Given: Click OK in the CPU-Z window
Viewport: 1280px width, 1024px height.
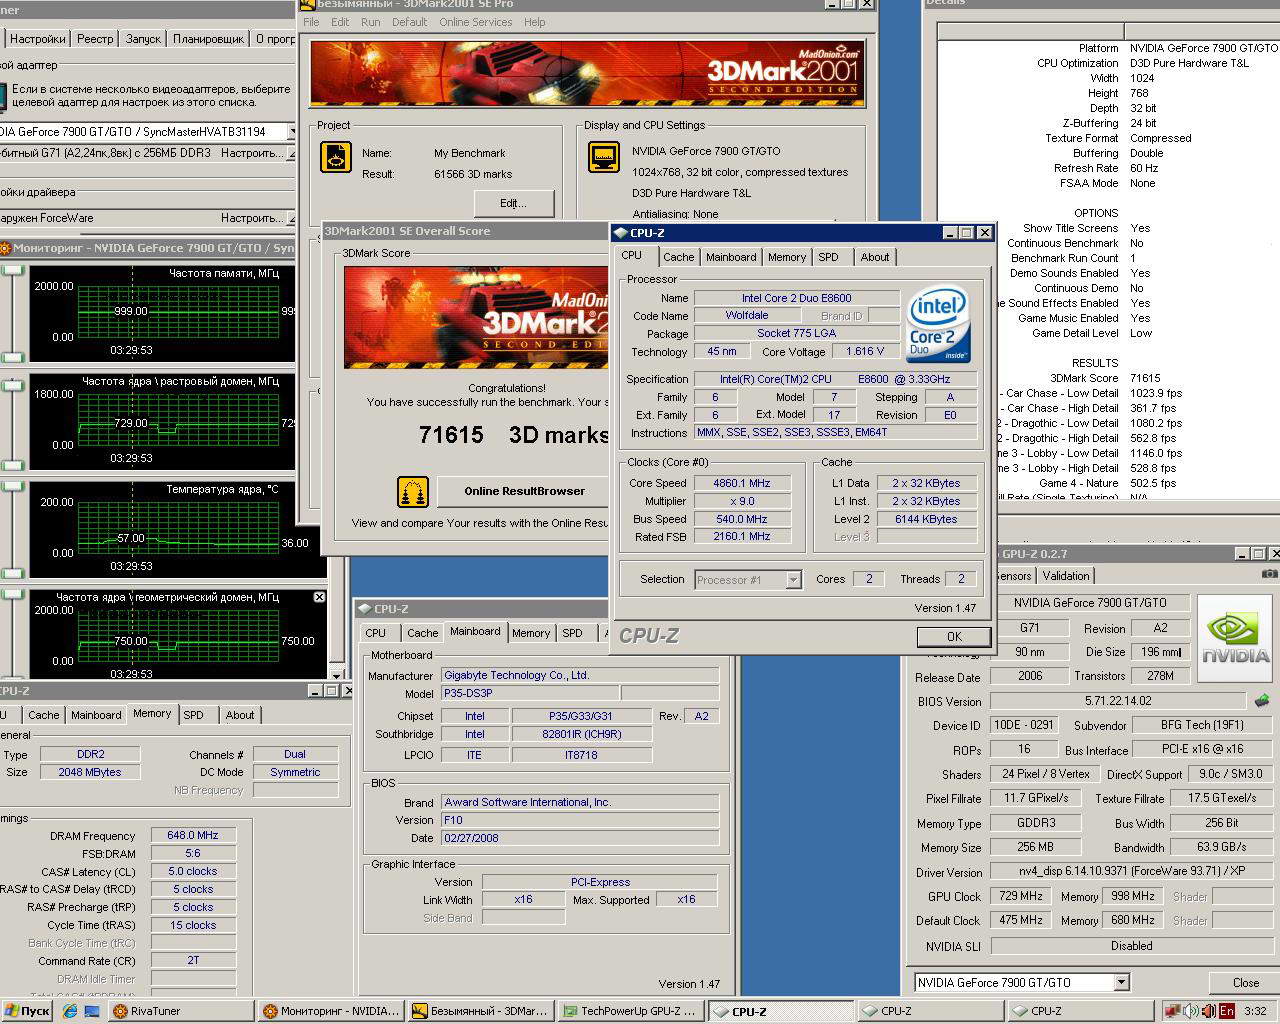Looking at the screenshot, I should [x=954, y=636].
